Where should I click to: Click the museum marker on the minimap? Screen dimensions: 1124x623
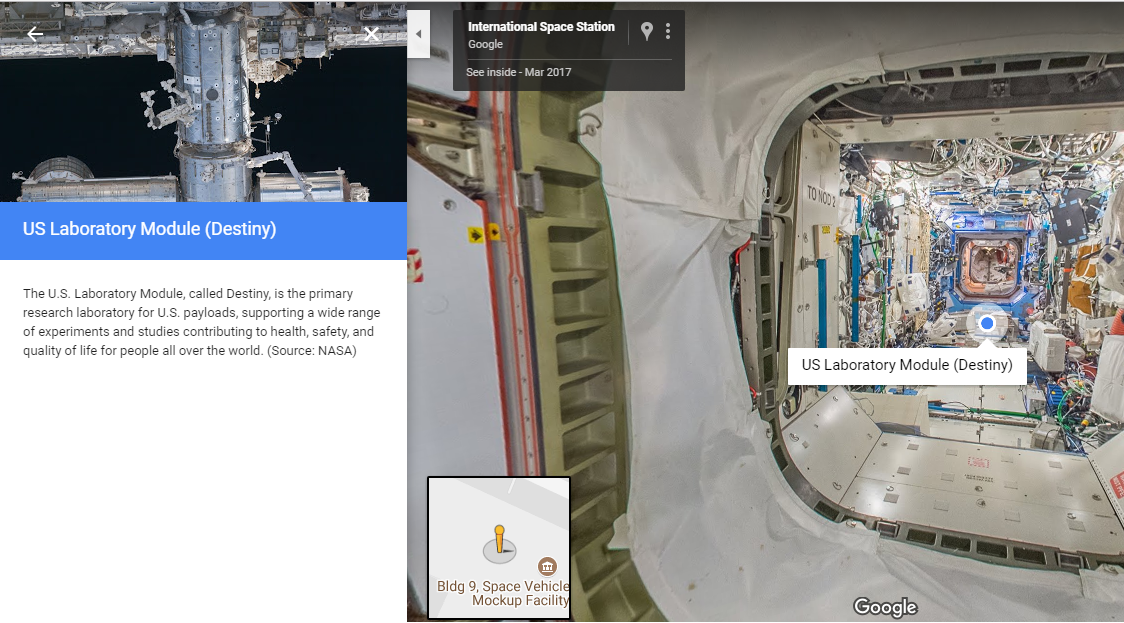click(548, 566)
